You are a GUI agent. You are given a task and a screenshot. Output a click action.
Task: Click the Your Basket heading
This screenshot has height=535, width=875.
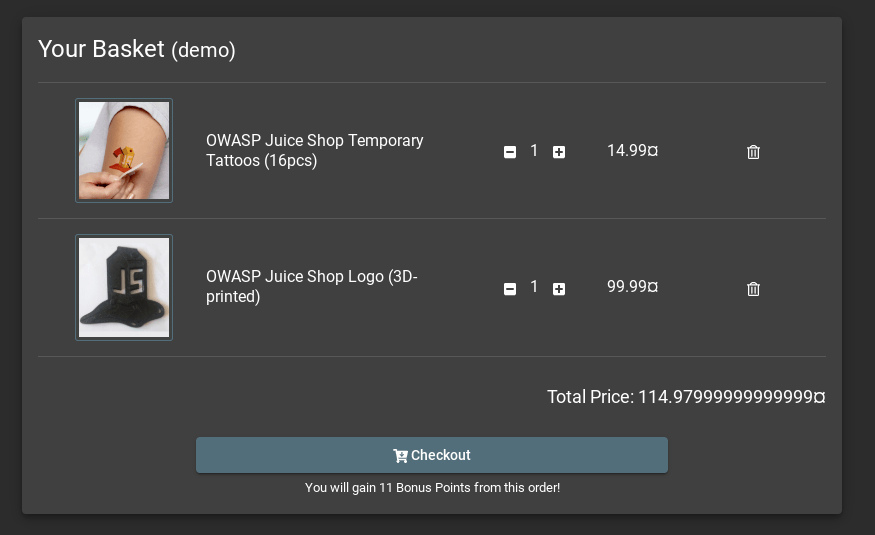(101, 49)
